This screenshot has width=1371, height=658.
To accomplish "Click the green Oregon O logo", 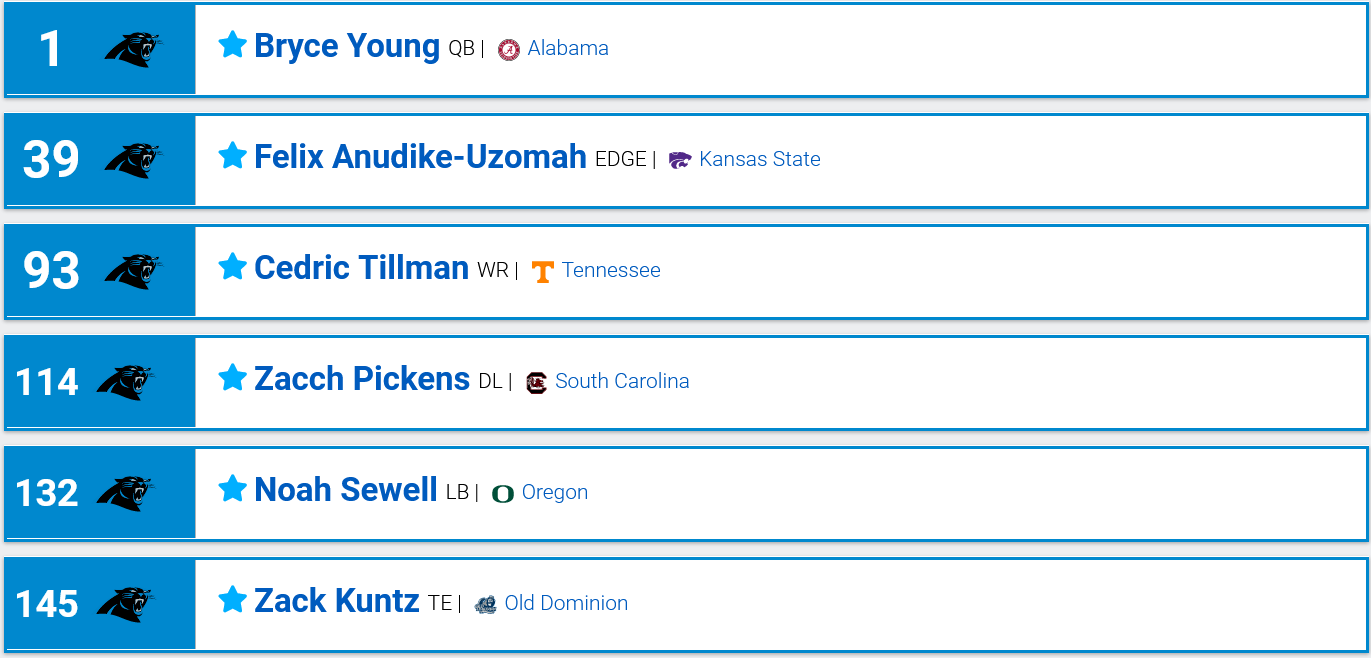I will pos(503,493).
